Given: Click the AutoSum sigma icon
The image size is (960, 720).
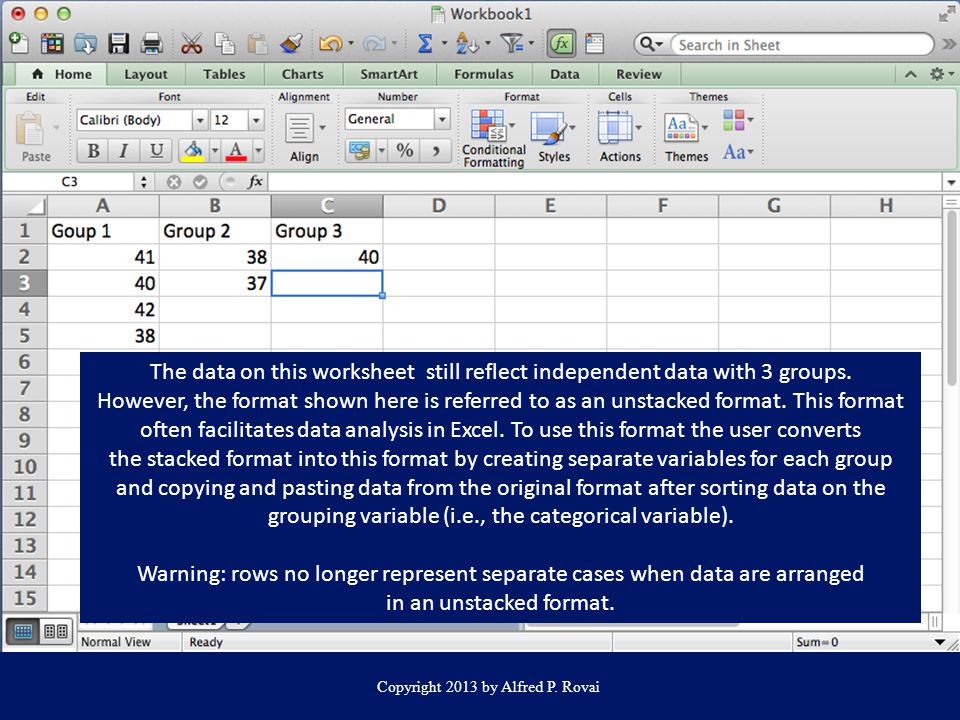Looking at the screenshot, I should [424, 44].
